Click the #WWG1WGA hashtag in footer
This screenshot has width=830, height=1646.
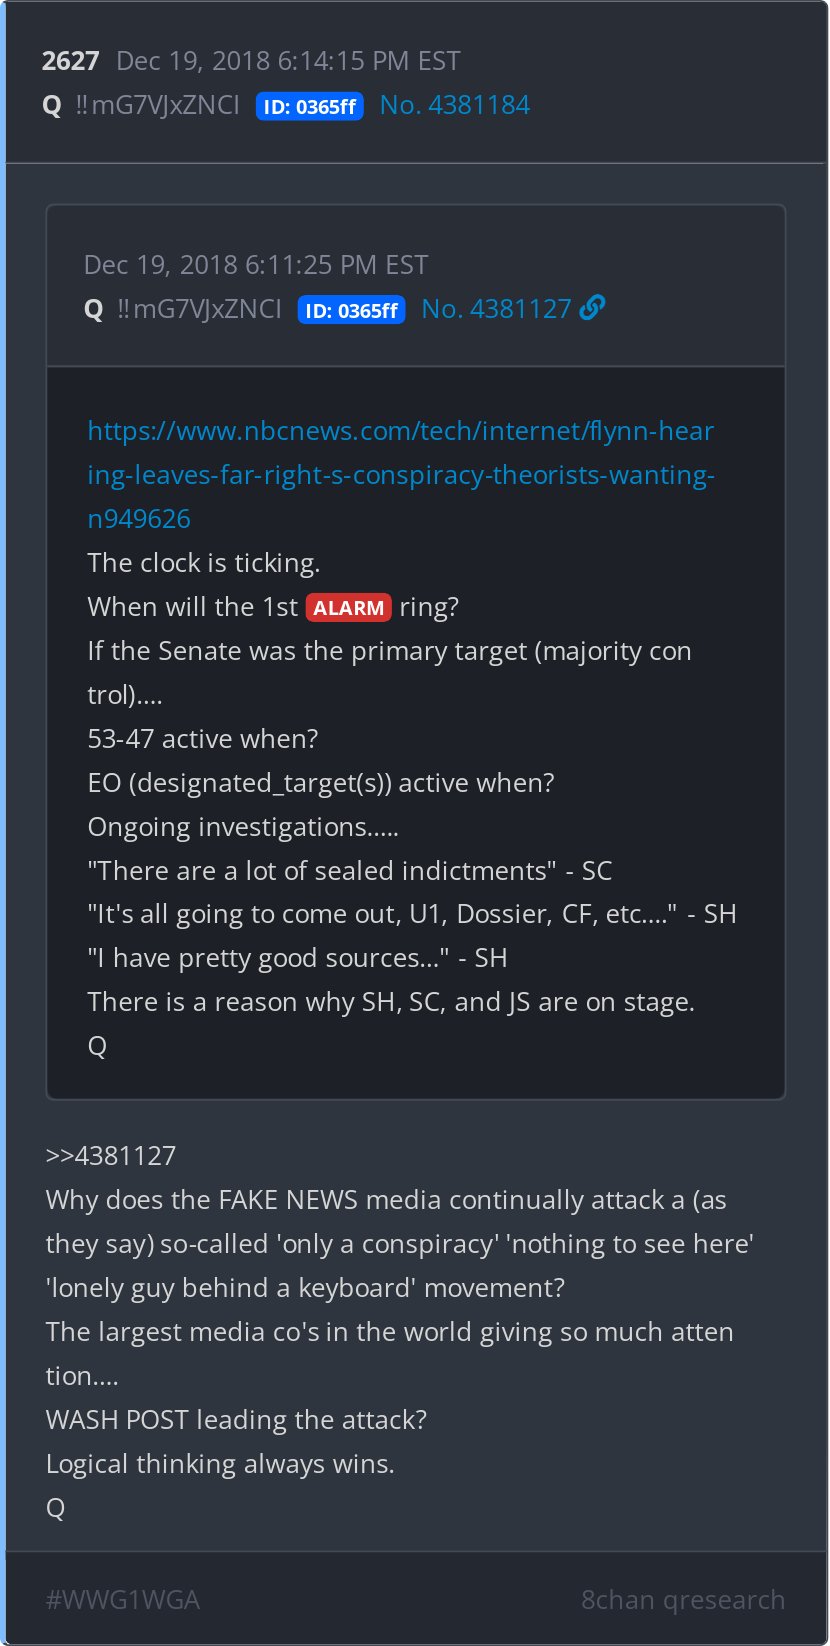coord(123,1600)
